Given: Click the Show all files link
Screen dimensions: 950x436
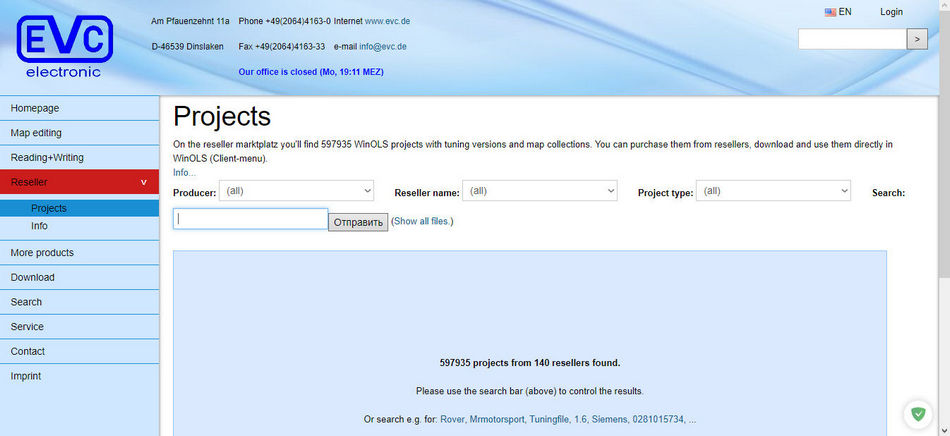Looking at the screenshot, I should tap(423, 221).
